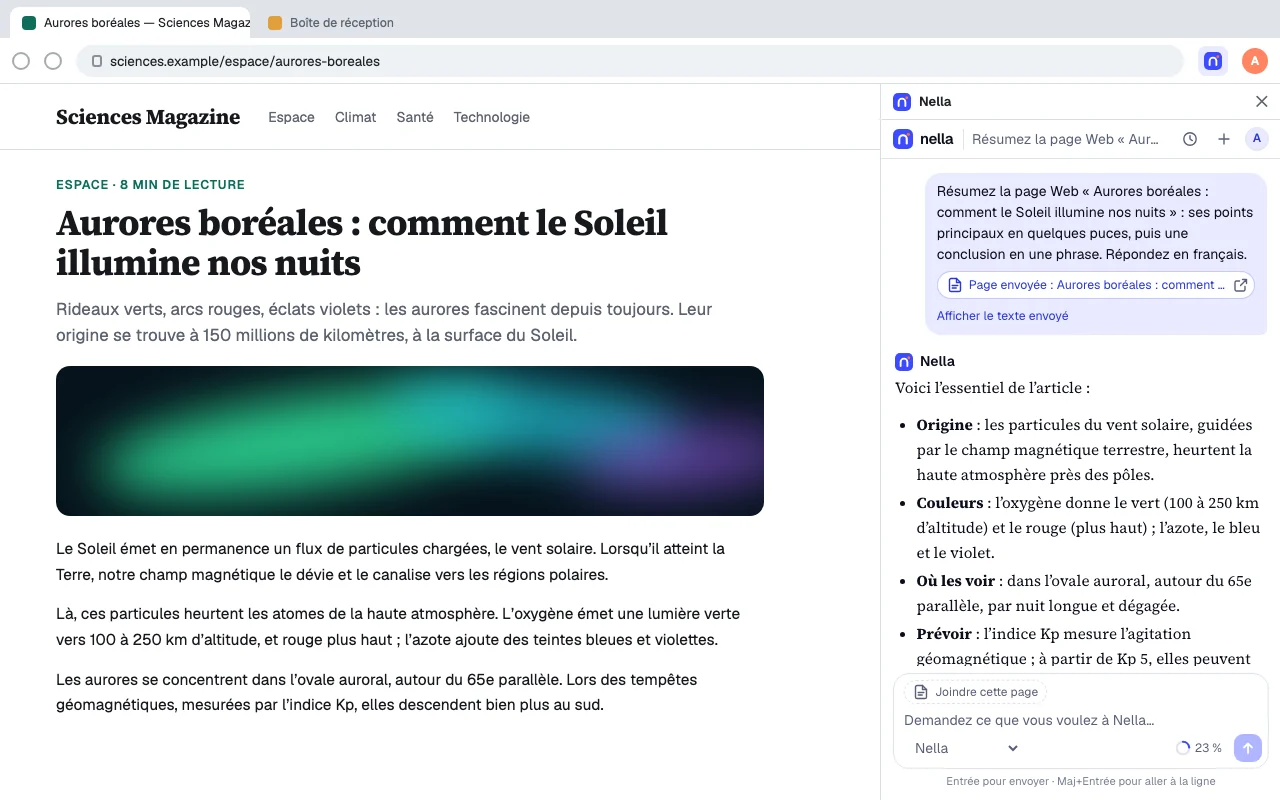The image size is (1280, 800).
Task: Click the aurora borealis article image
Action: click(410, 441)
